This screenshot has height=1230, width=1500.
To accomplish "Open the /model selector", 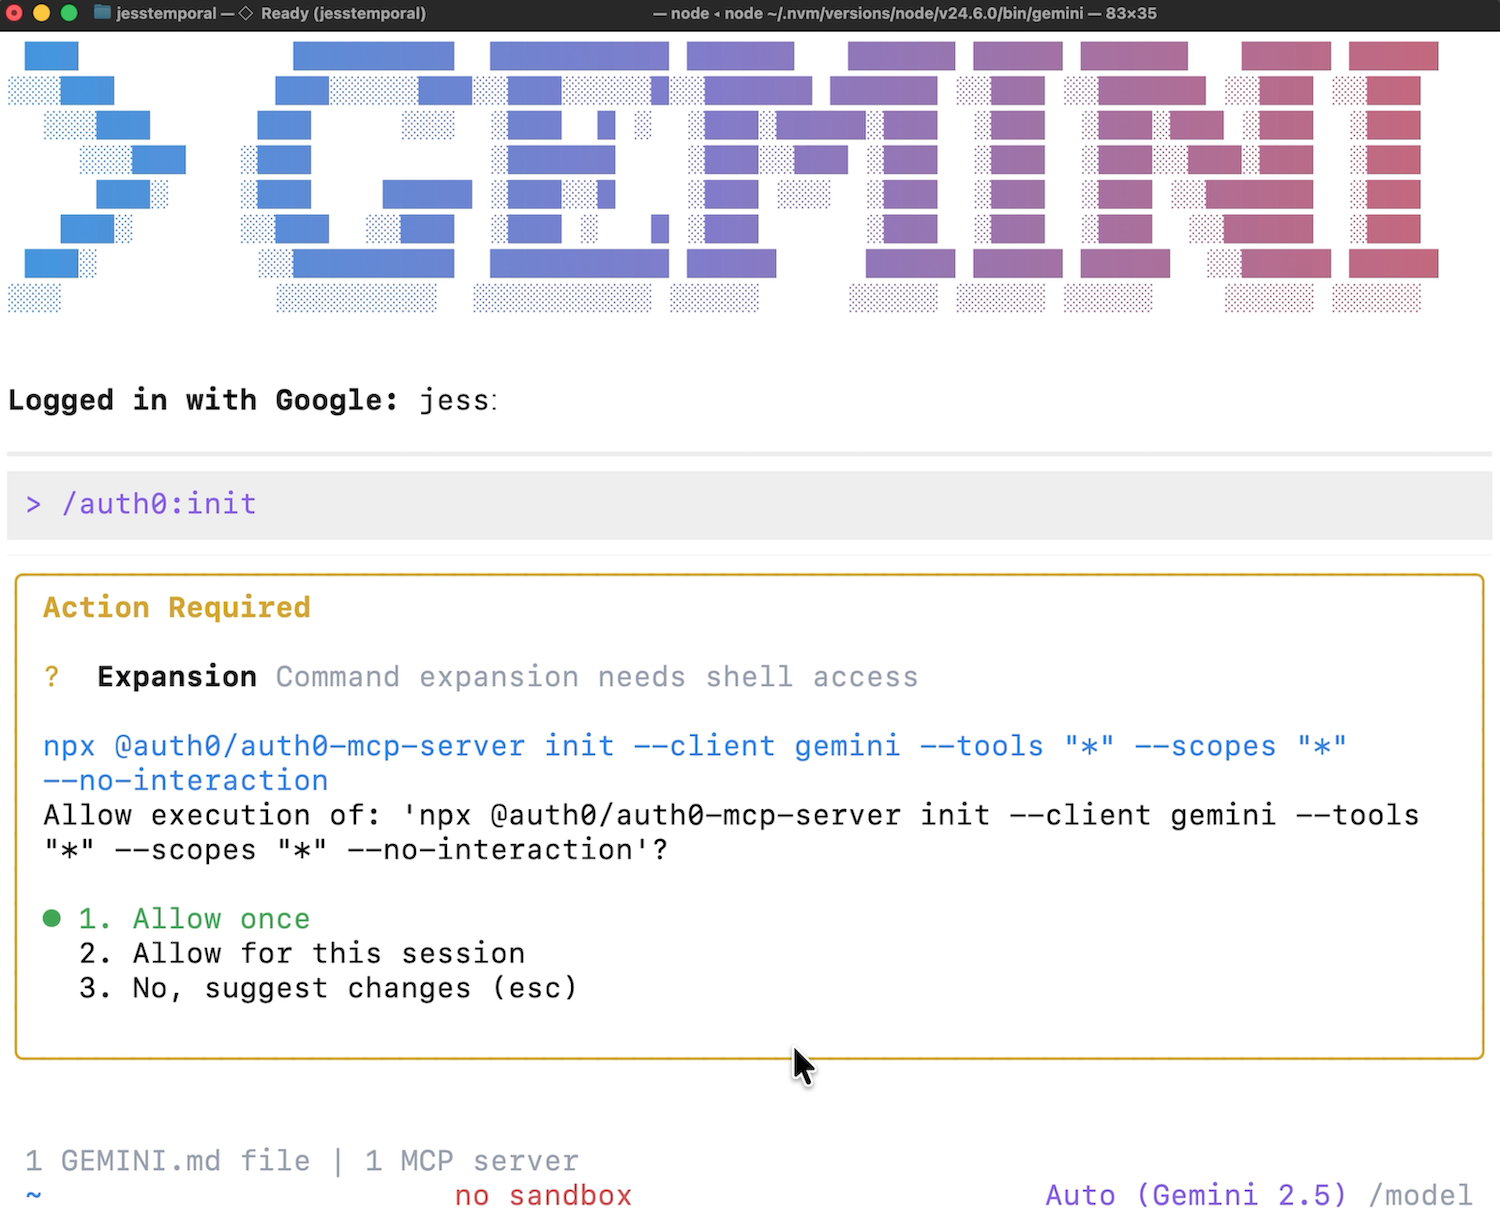I will click(x=1420, y=1195).
